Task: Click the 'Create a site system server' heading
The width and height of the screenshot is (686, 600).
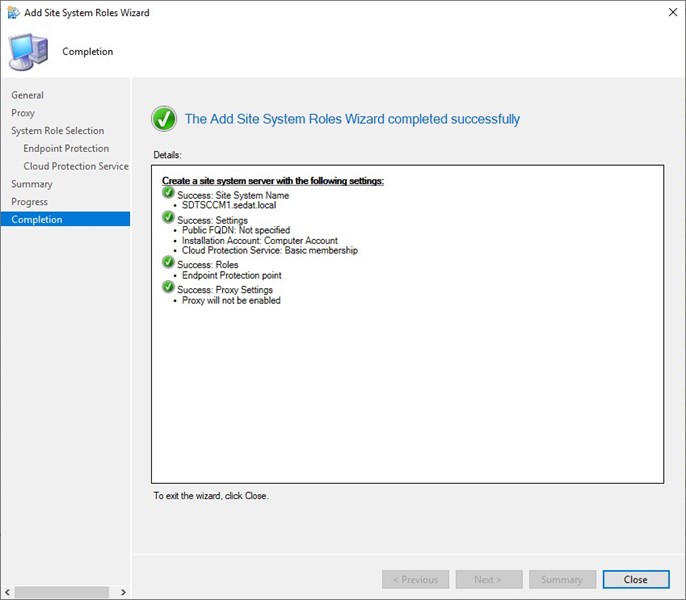Action: pos(273,181)
